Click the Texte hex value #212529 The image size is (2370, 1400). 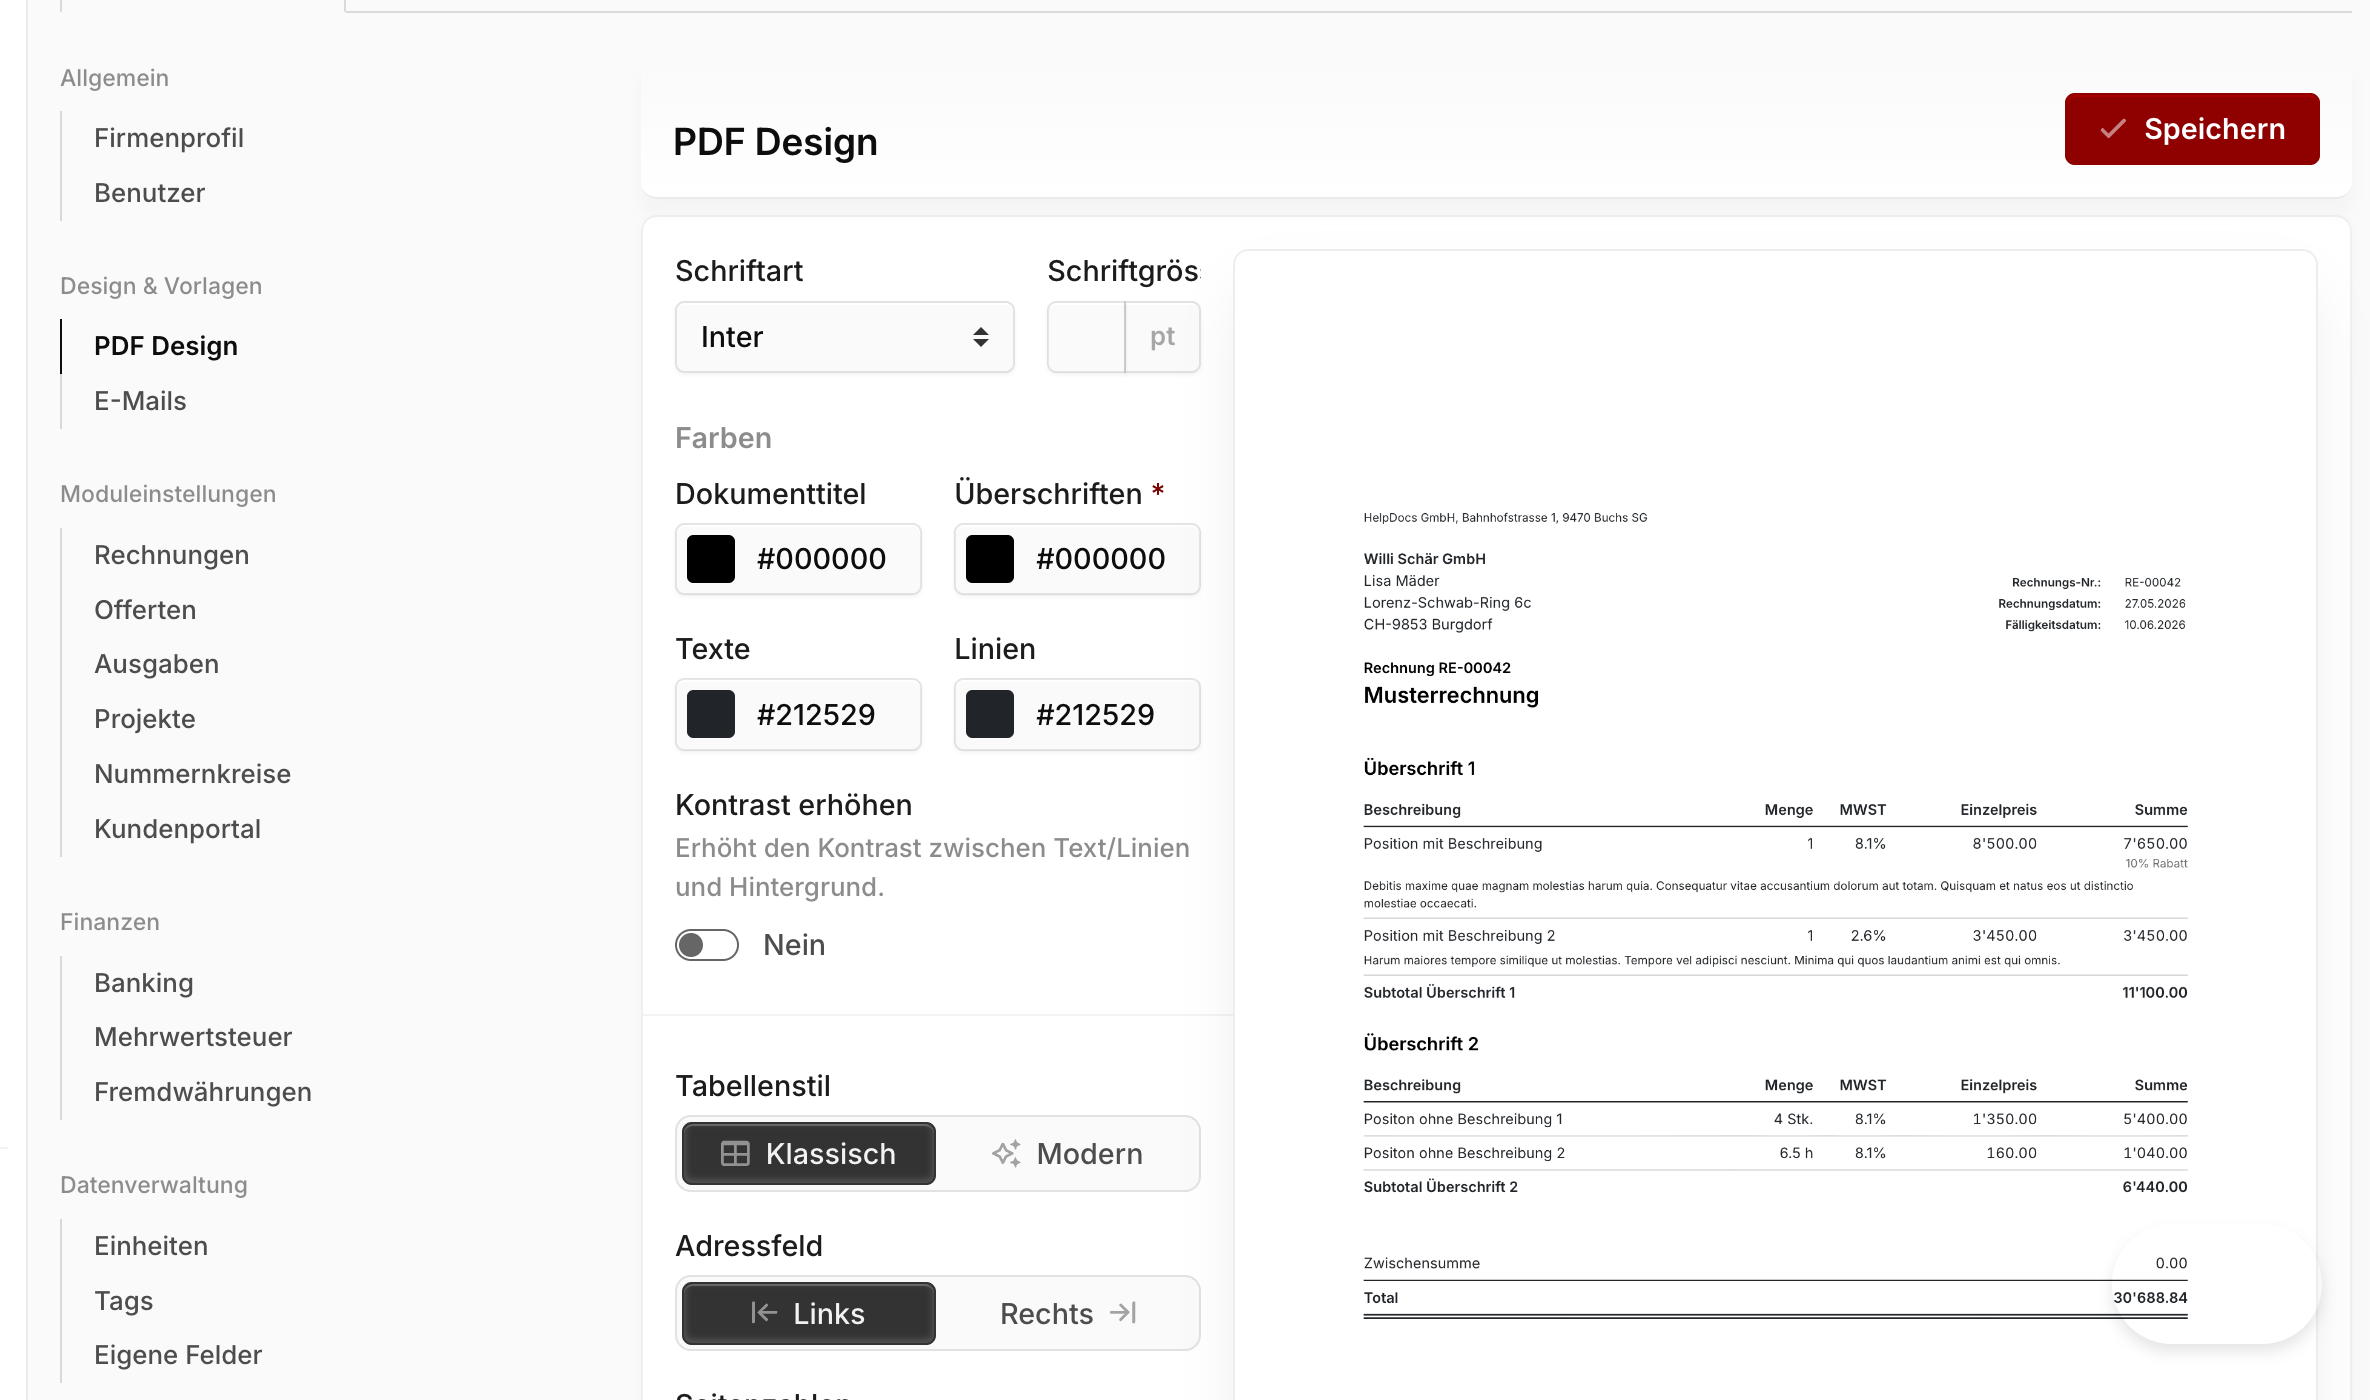pos(816,714)
